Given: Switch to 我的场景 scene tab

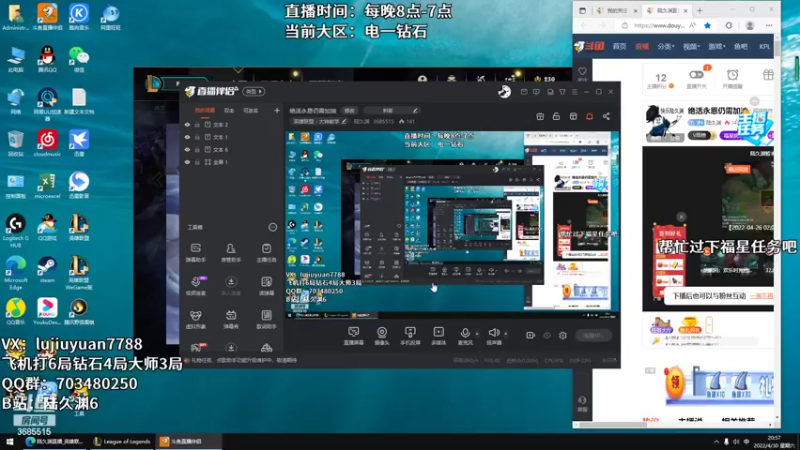Looking at the screenshot, I should click(205, 111).
